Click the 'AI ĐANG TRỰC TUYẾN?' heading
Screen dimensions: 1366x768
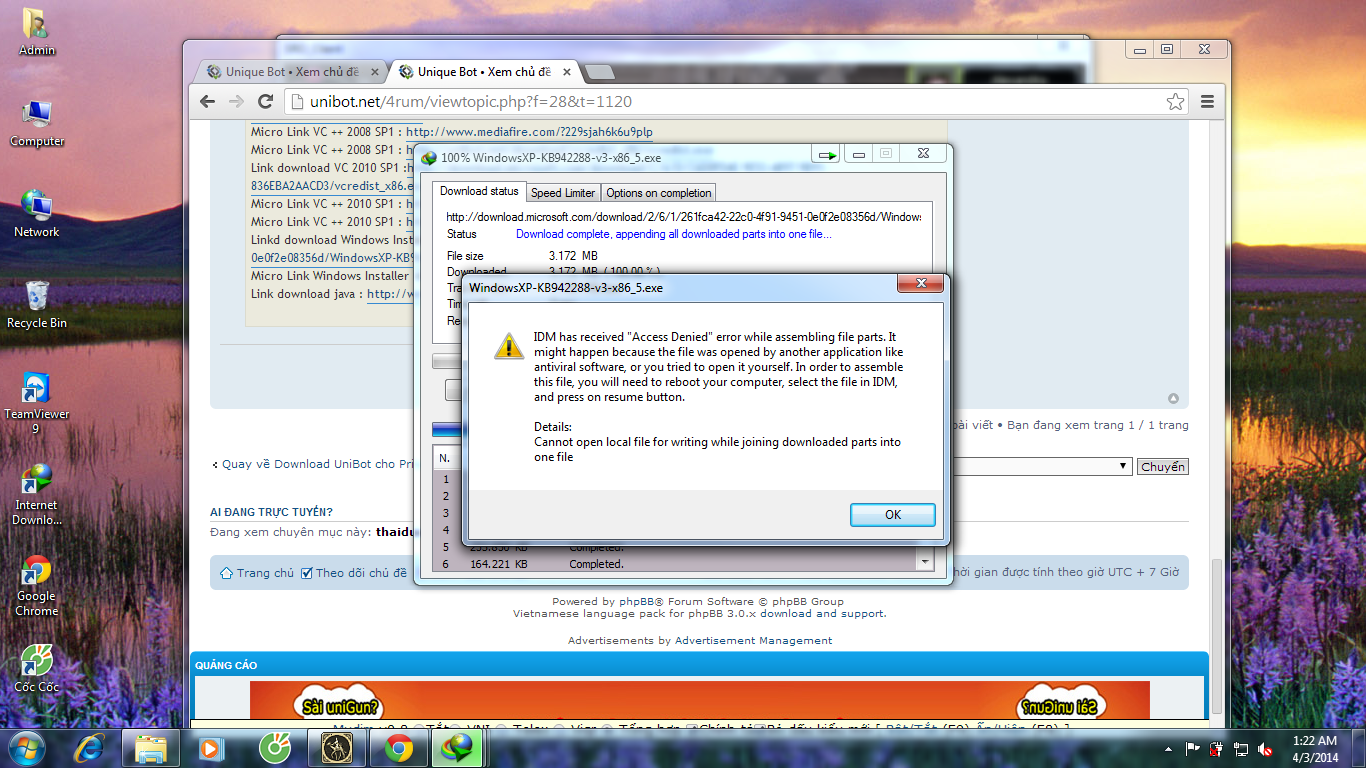[x=271, y=512]
